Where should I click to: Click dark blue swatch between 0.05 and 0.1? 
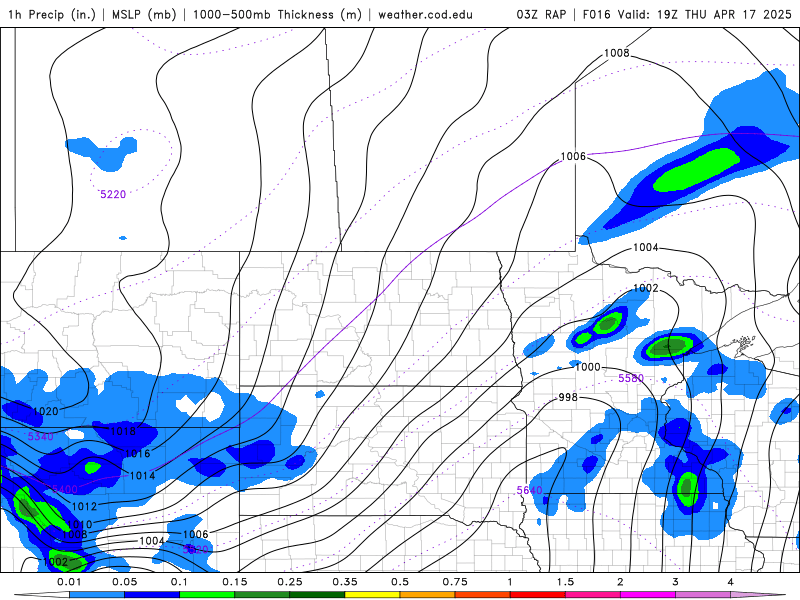152,595
